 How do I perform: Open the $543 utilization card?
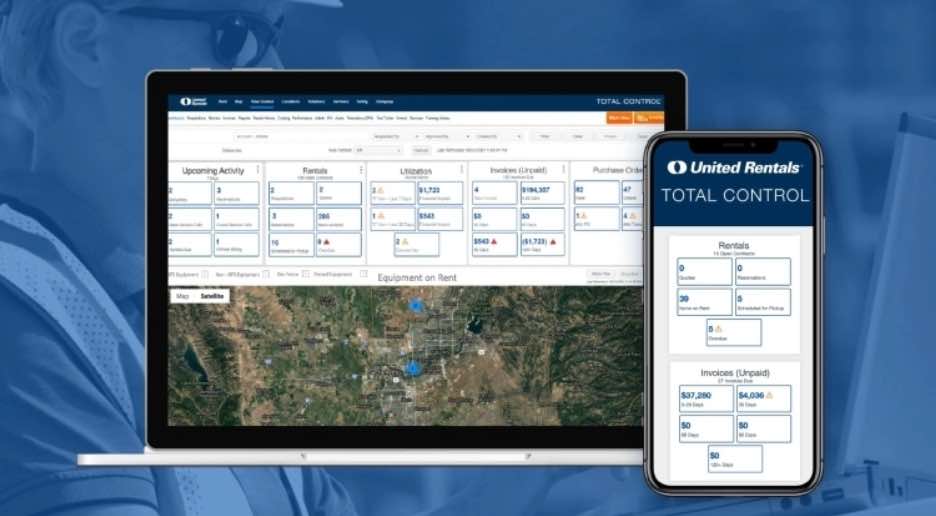click(441, 219)
